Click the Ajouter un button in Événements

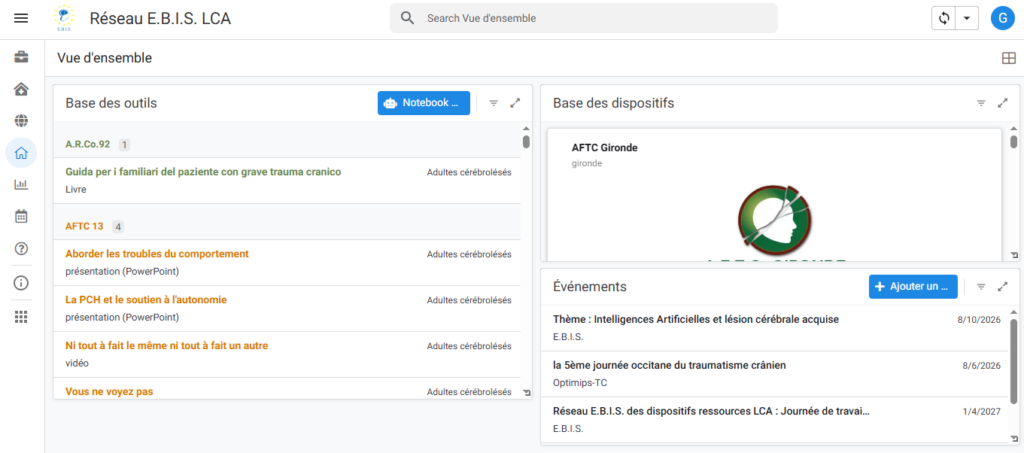coord(913,287)
